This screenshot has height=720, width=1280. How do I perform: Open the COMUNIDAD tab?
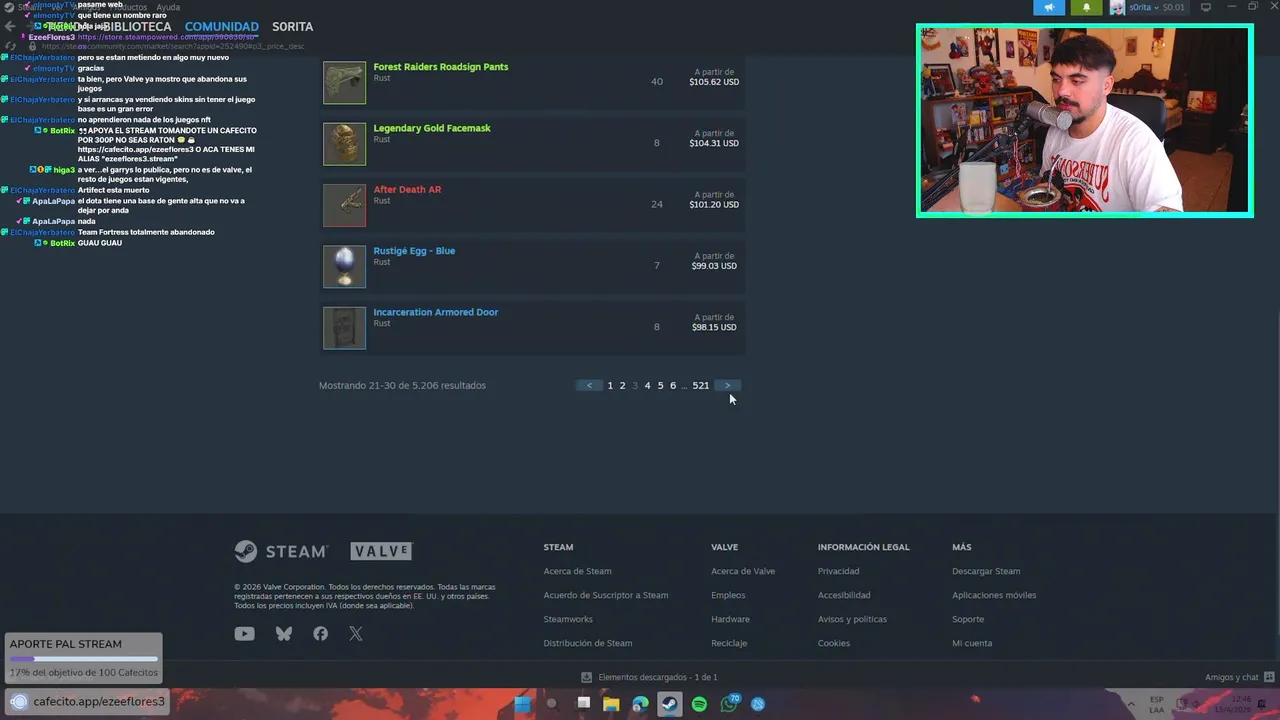[221, 27]
